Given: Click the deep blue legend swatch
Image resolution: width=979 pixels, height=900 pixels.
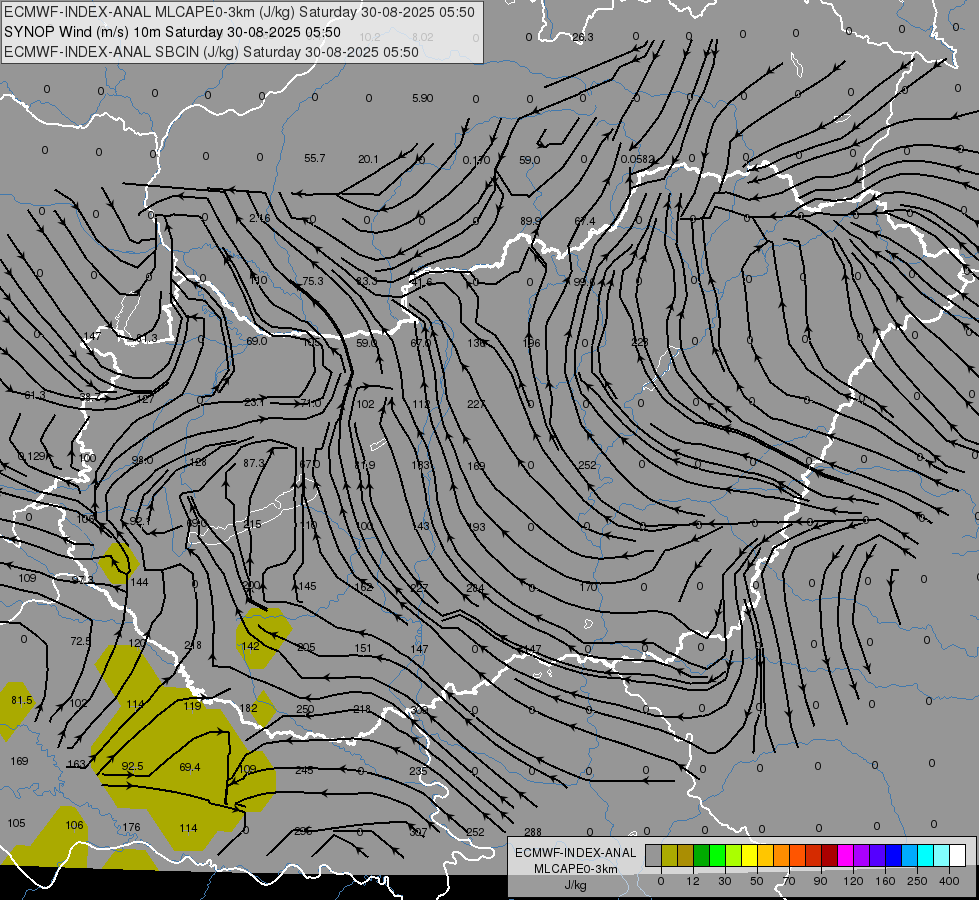Looking at the screenshot, I should point(893,855).
